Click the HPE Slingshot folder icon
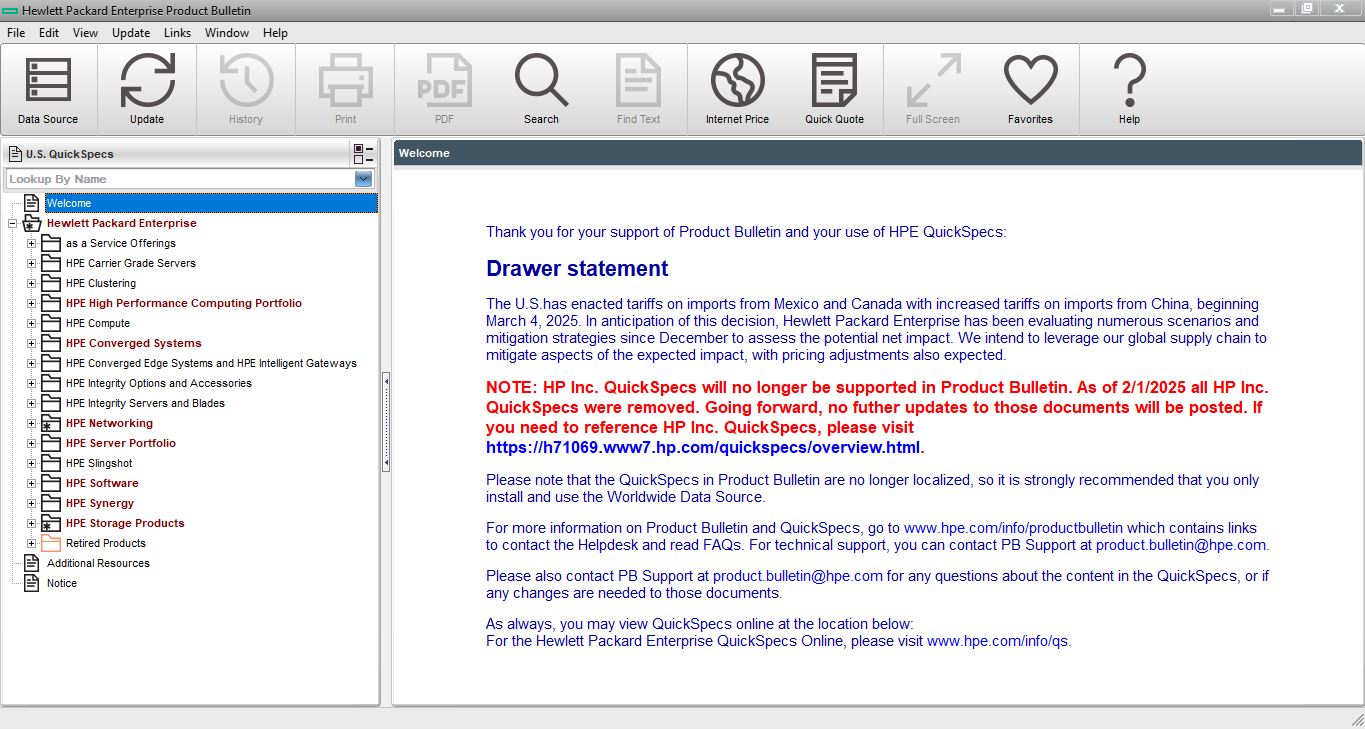Screen dimensions: 1365x729 coord(51,463)
